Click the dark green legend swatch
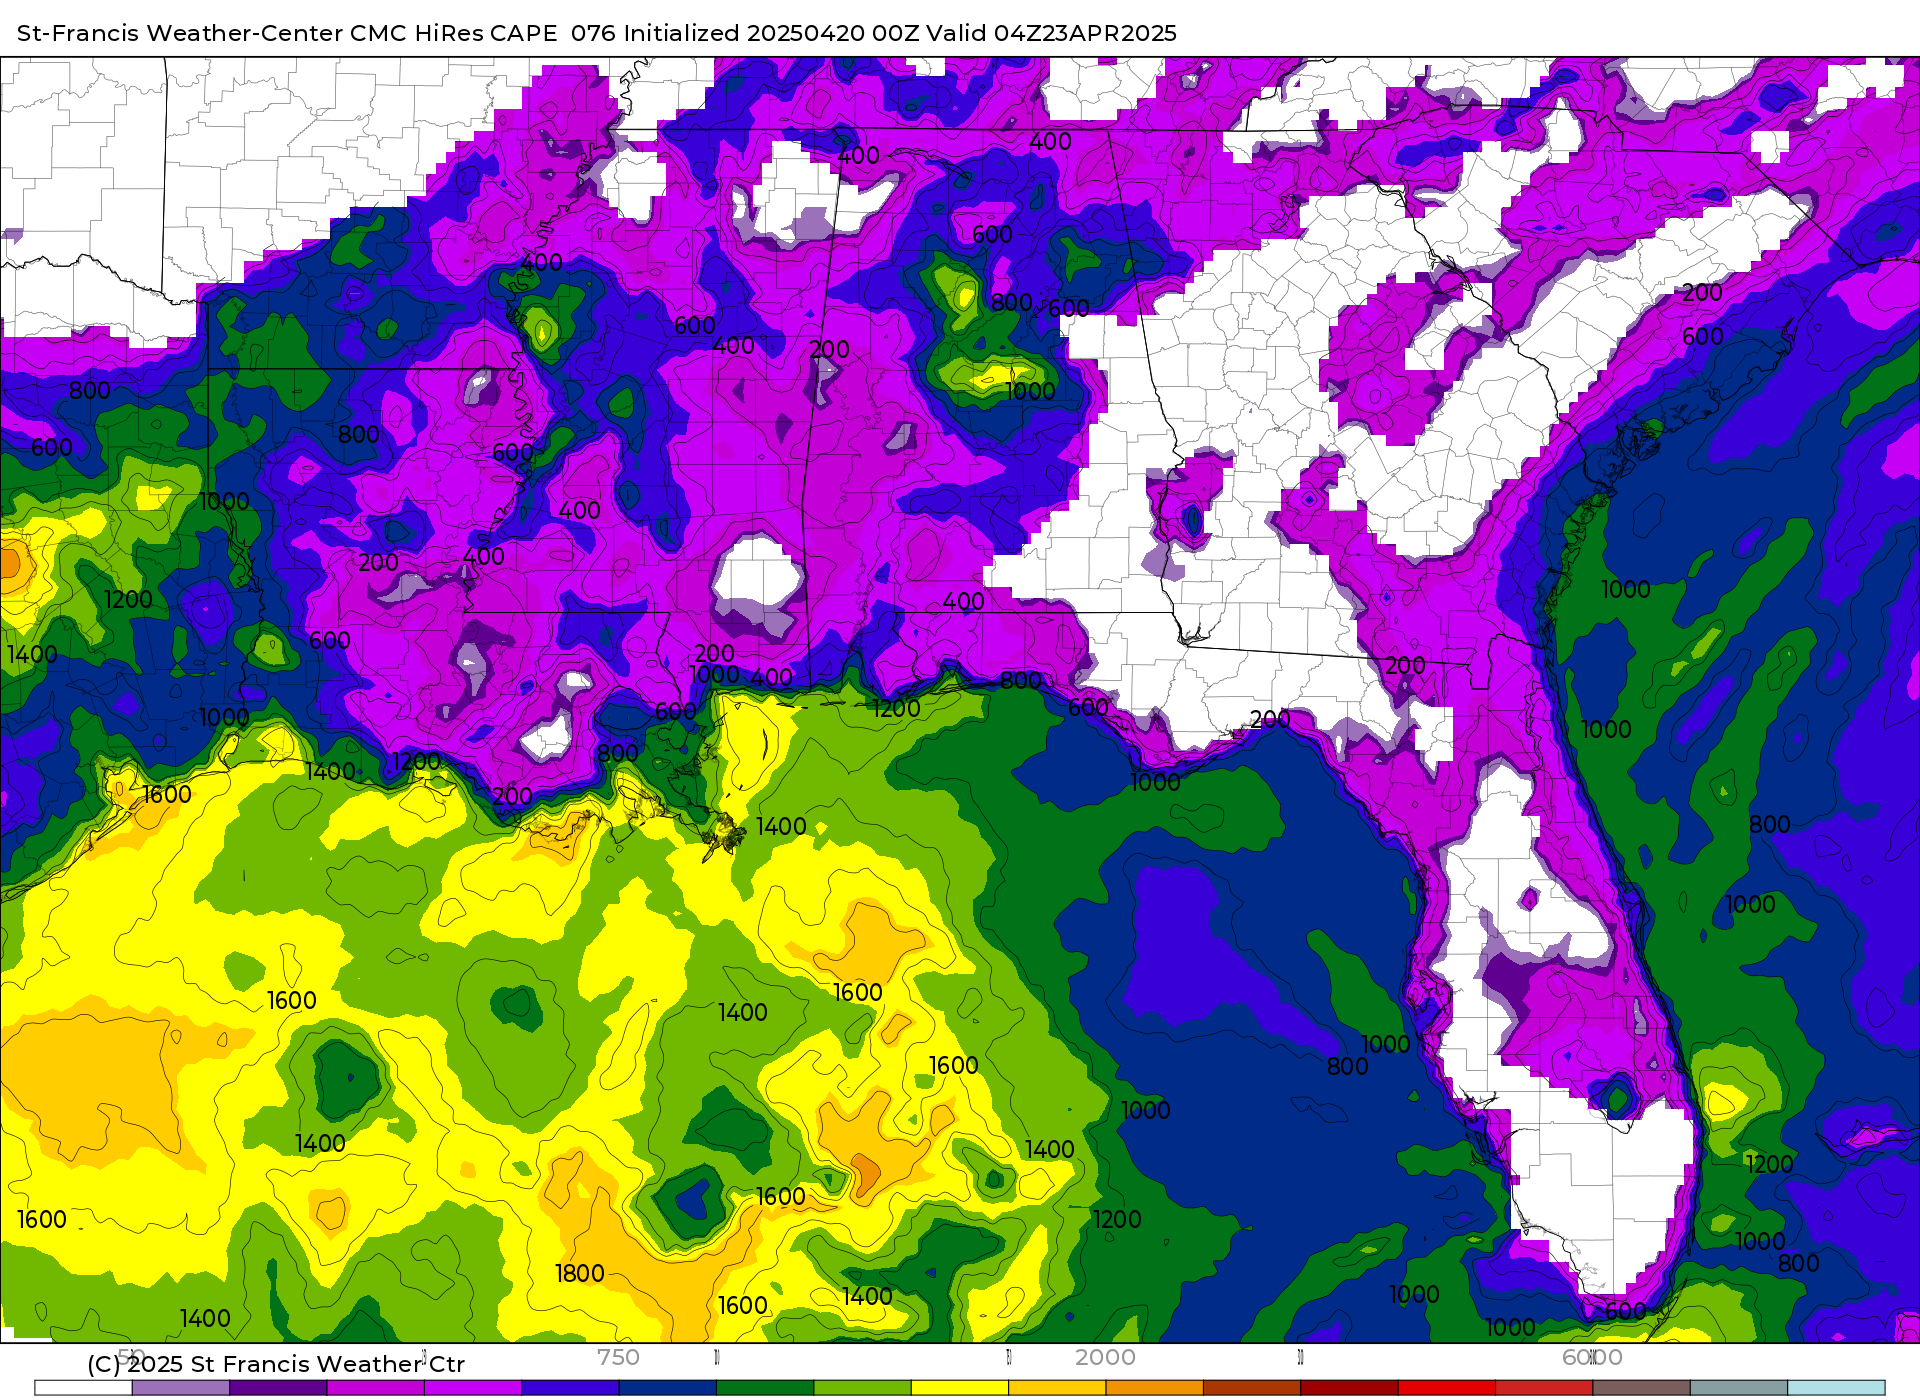 (765, 1388)
